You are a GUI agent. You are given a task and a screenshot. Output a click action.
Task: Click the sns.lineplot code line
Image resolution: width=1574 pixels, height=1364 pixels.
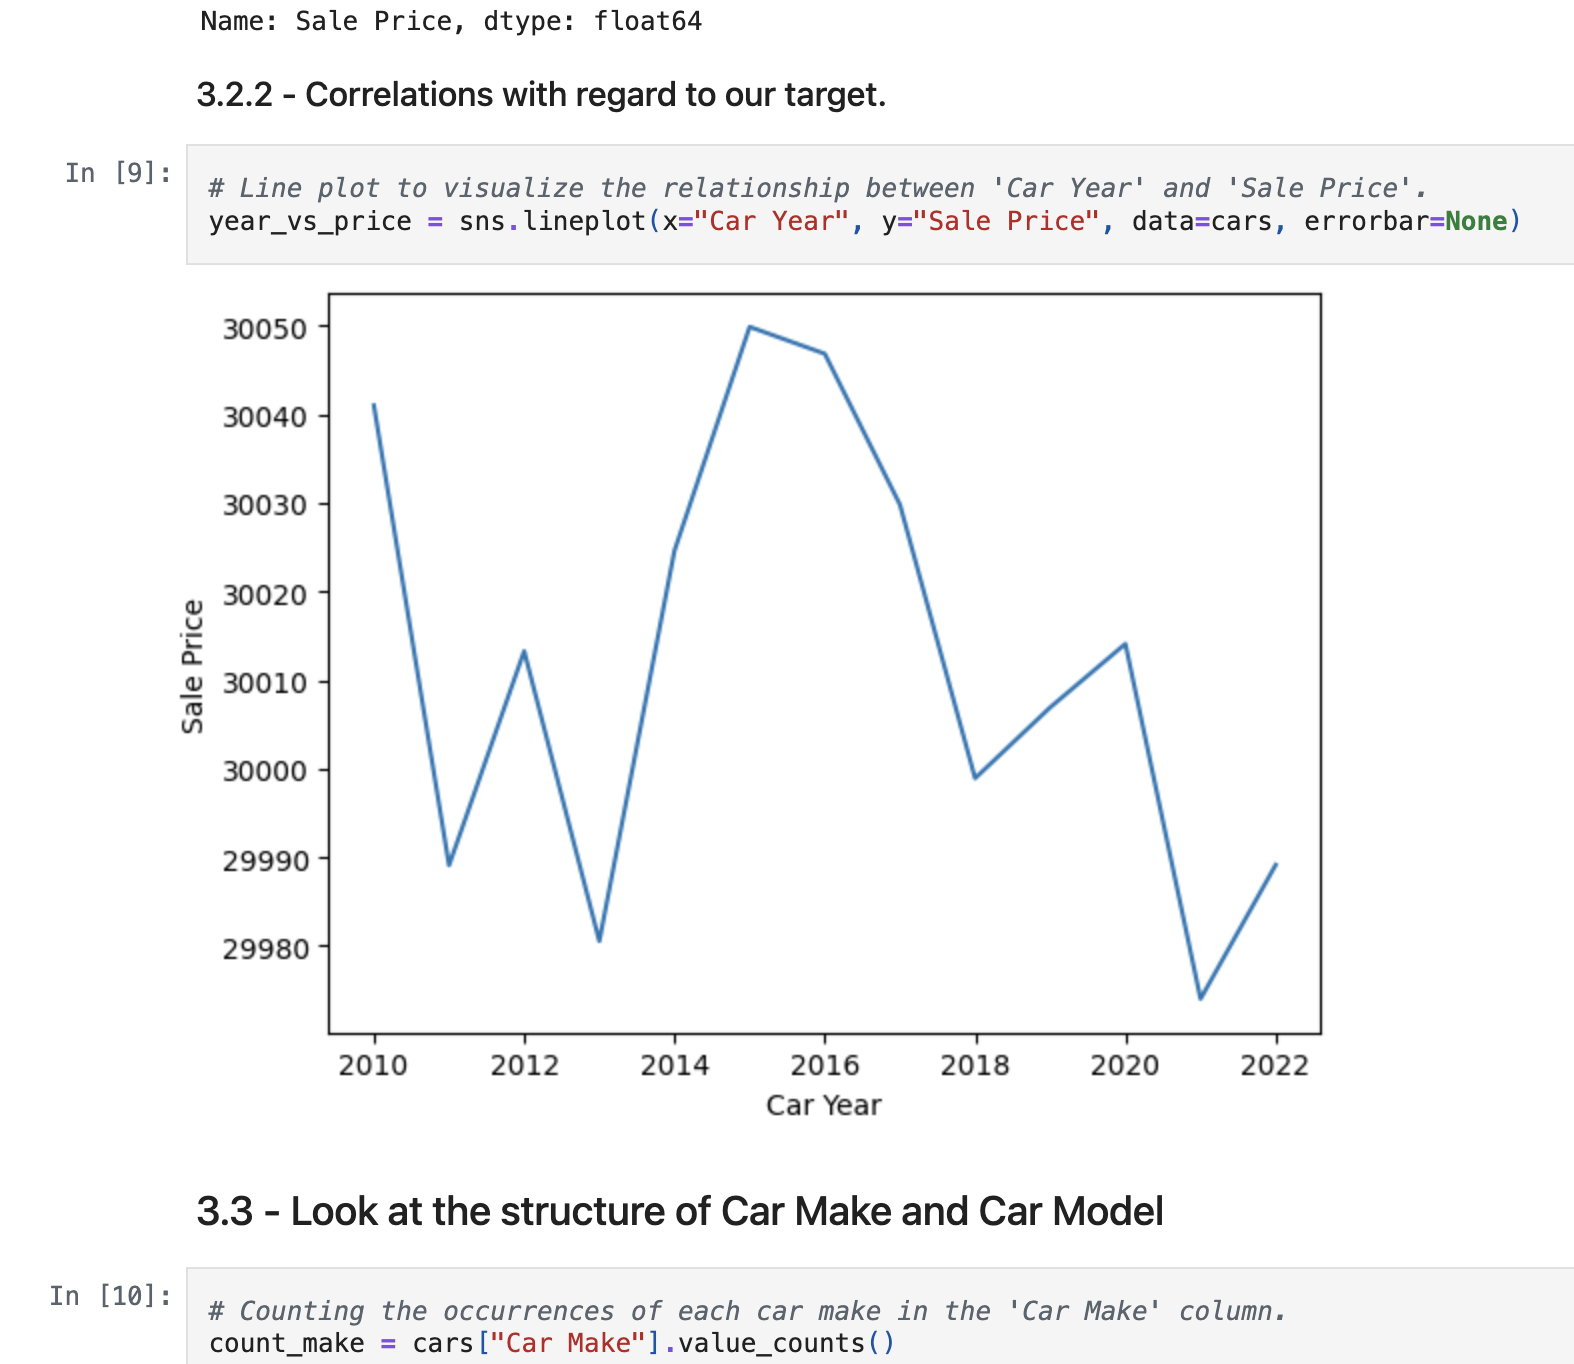(864, 221)
